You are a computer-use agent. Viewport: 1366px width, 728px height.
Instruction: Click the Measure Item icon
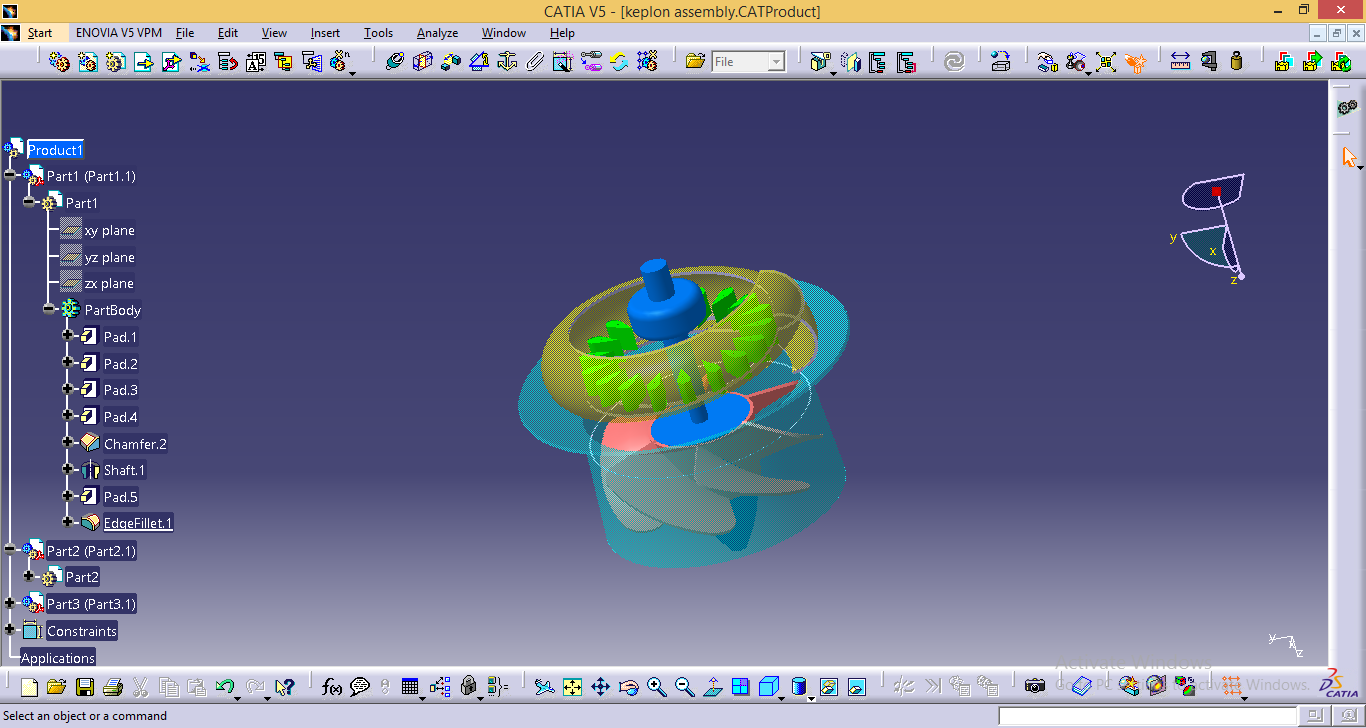click(1209, 62)
